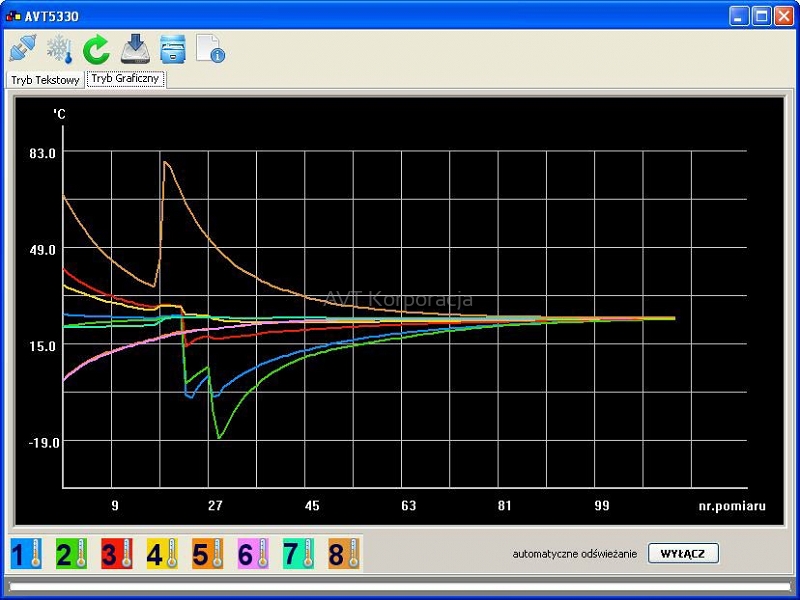Open the blue archive drawer icon
Image resolution: width=800 pixels, height=600 pixels.
tap(173, 49)
